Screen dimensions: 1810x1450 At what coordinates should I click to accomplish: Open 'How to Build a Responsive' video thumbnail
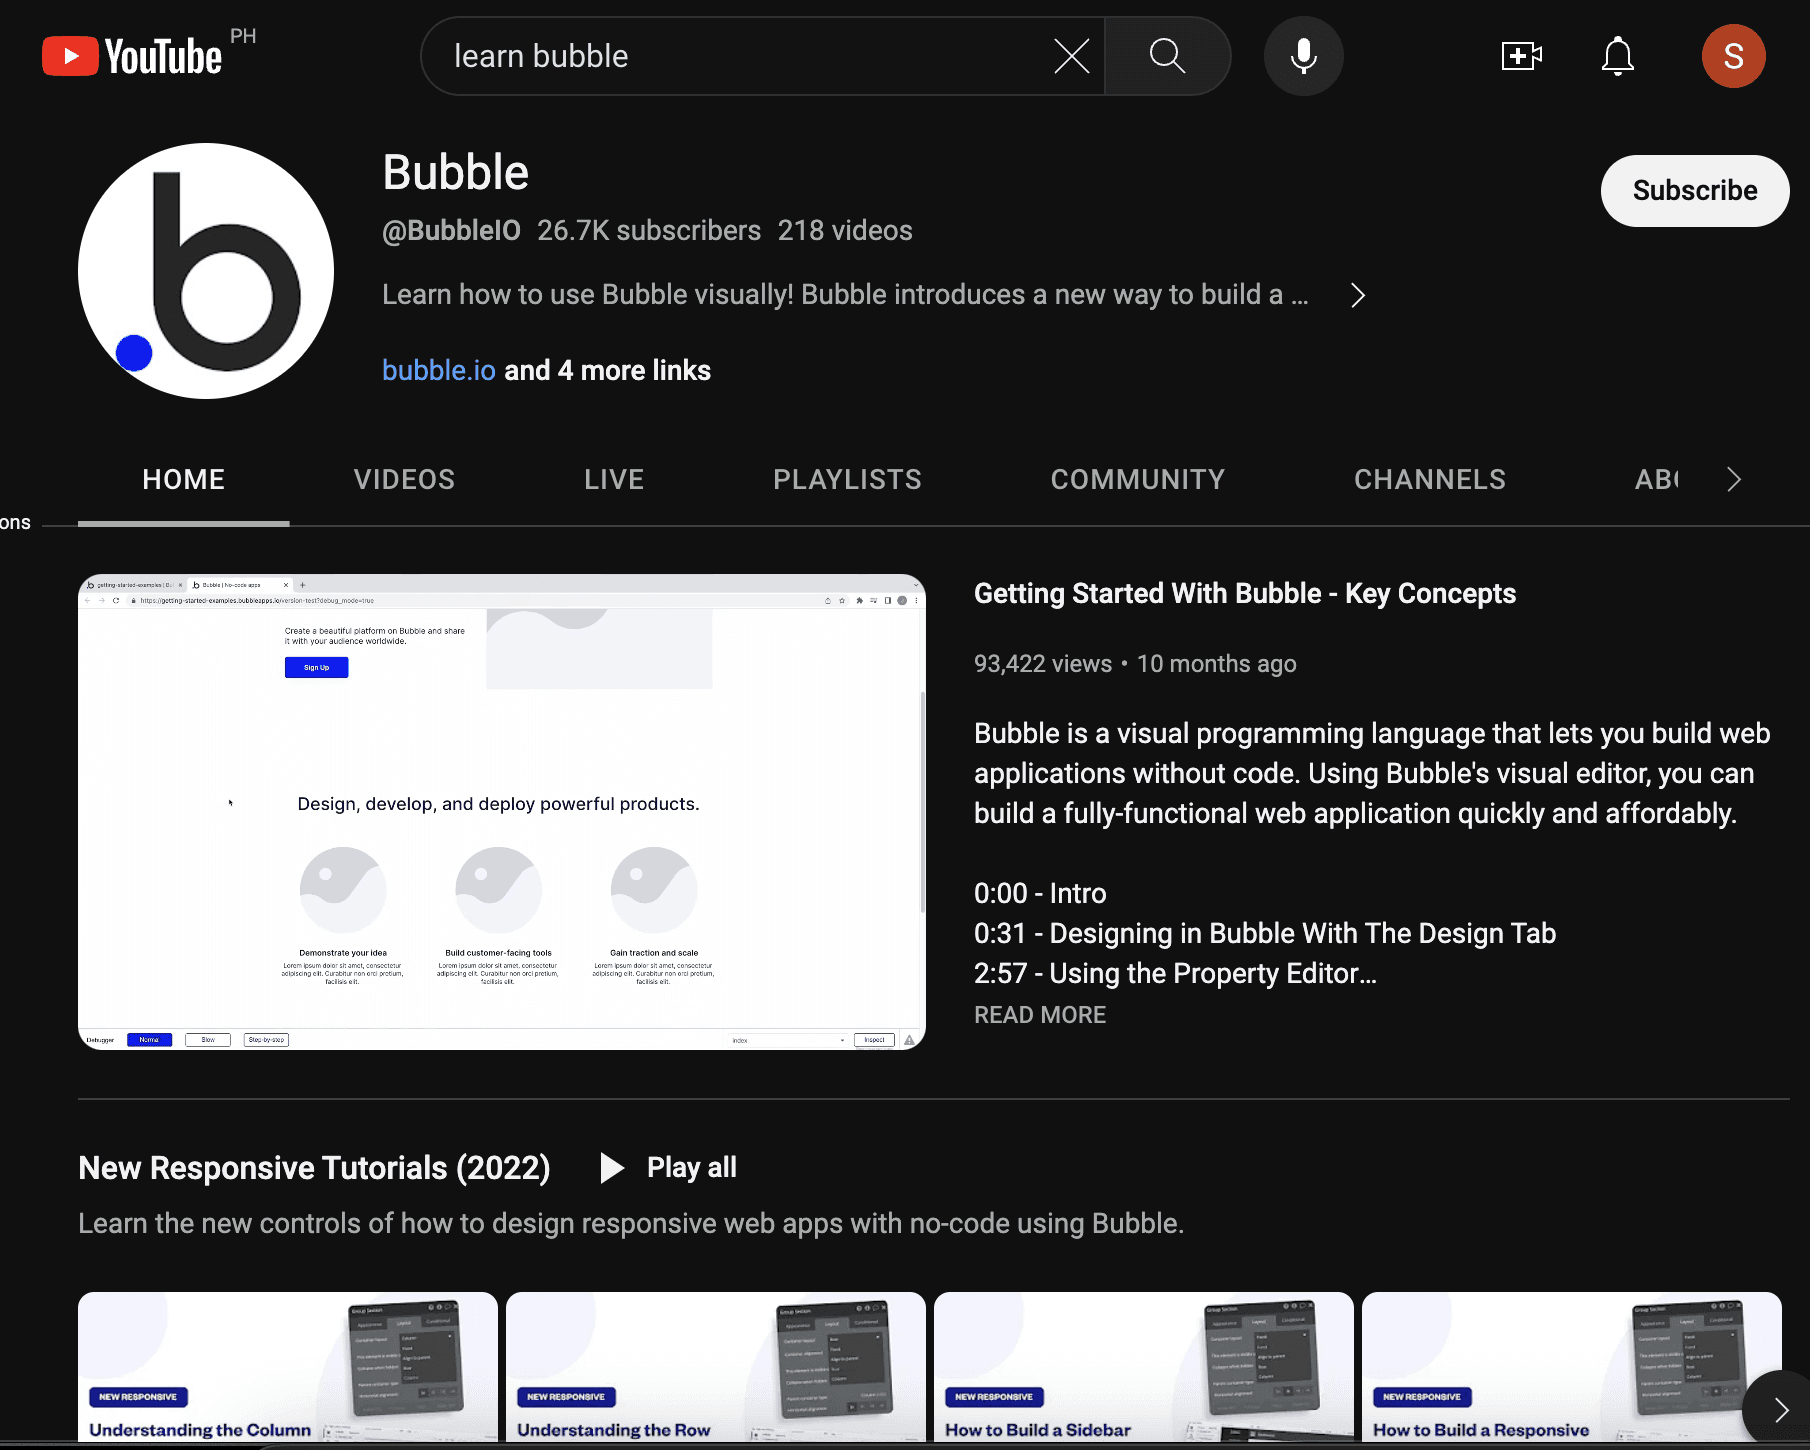(x=1572, y=1367)
